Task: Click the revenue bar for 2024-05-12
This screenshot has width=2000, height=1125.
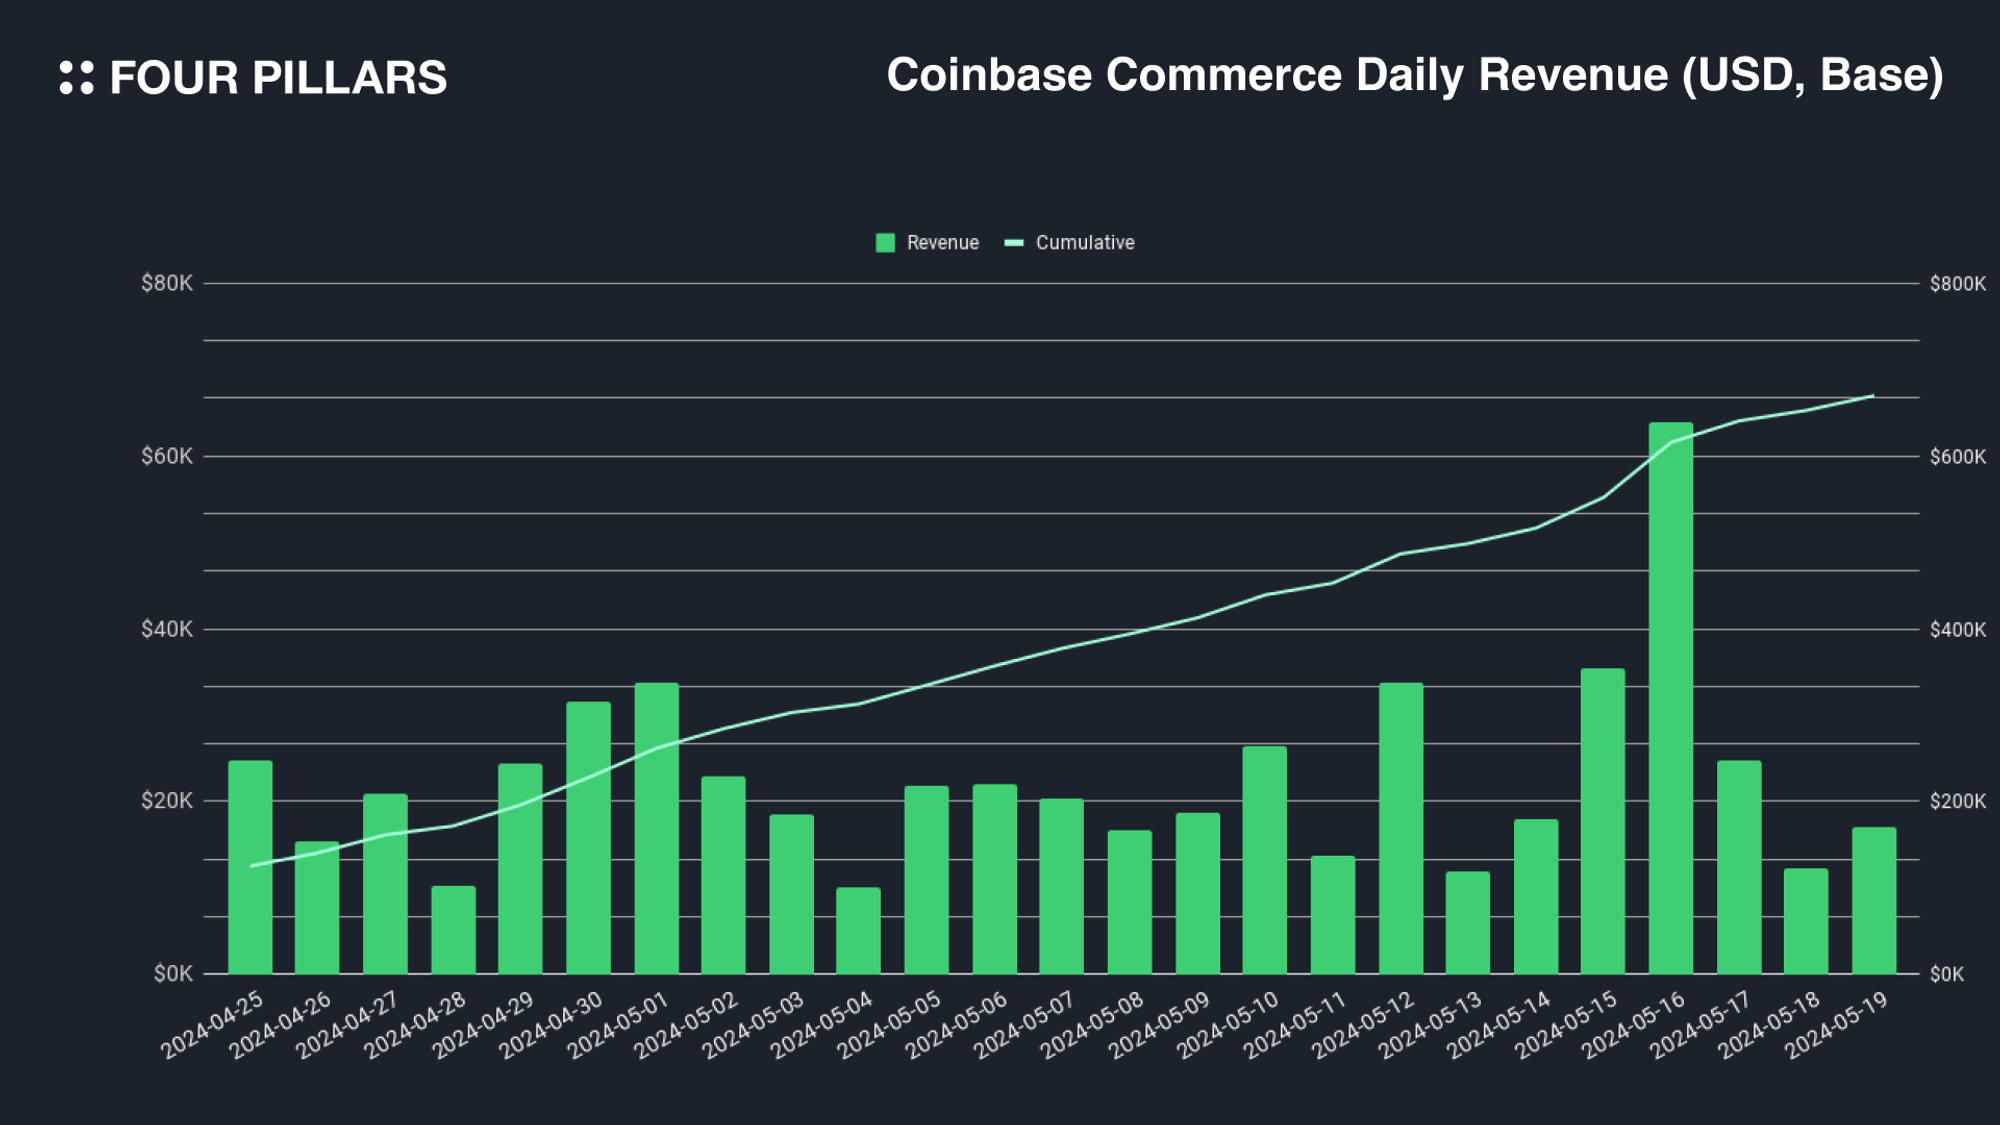Action: (x=1400, y=830)
